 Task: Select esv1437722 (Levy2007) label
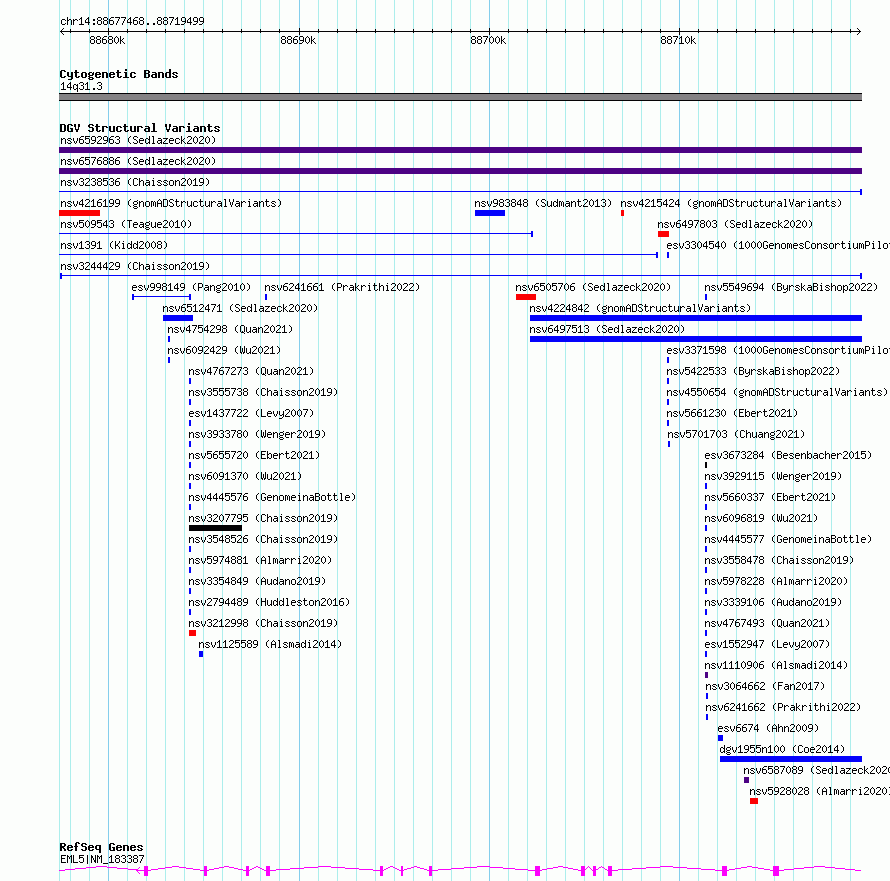point(251,413)
